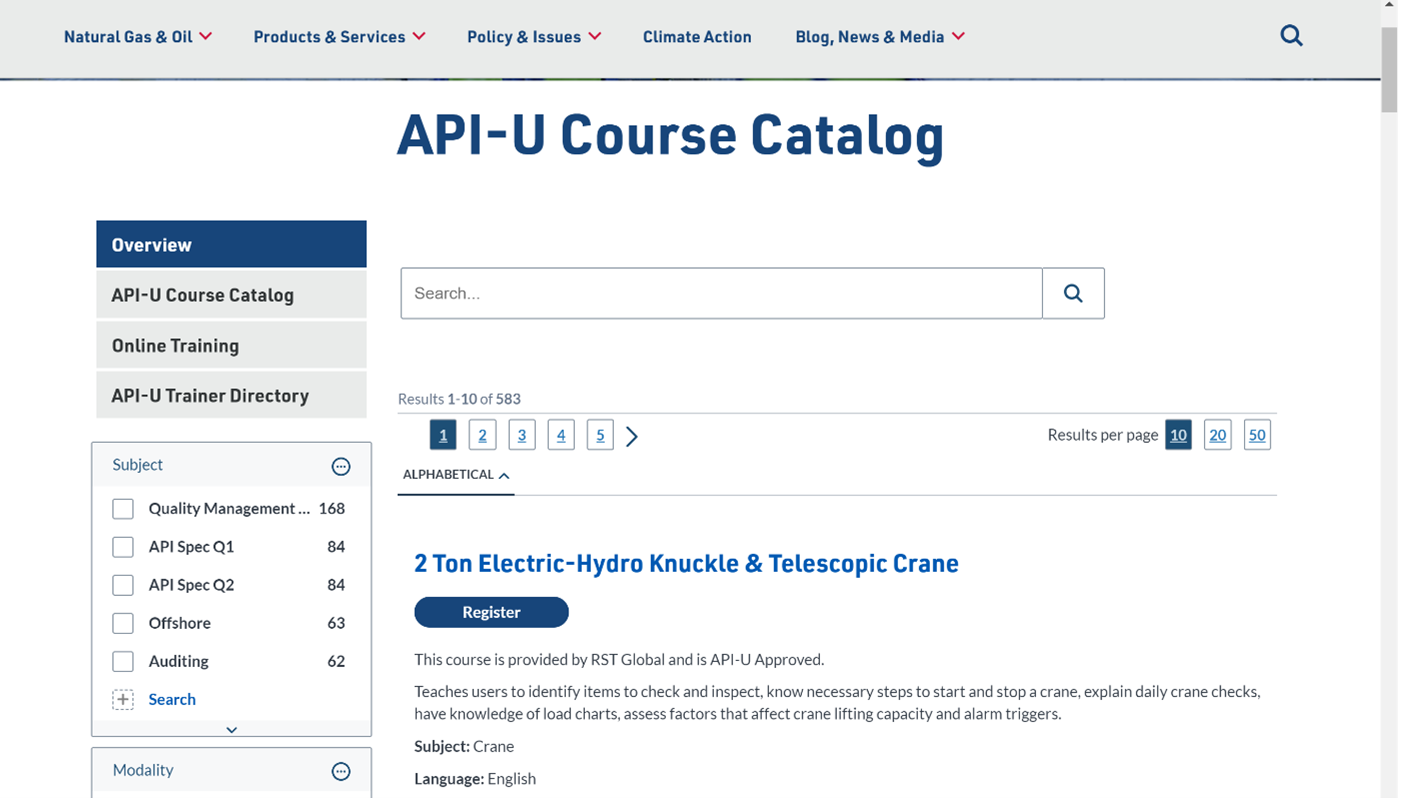
Task: Select Climate Action in the navigation
Action: [697, 36]
